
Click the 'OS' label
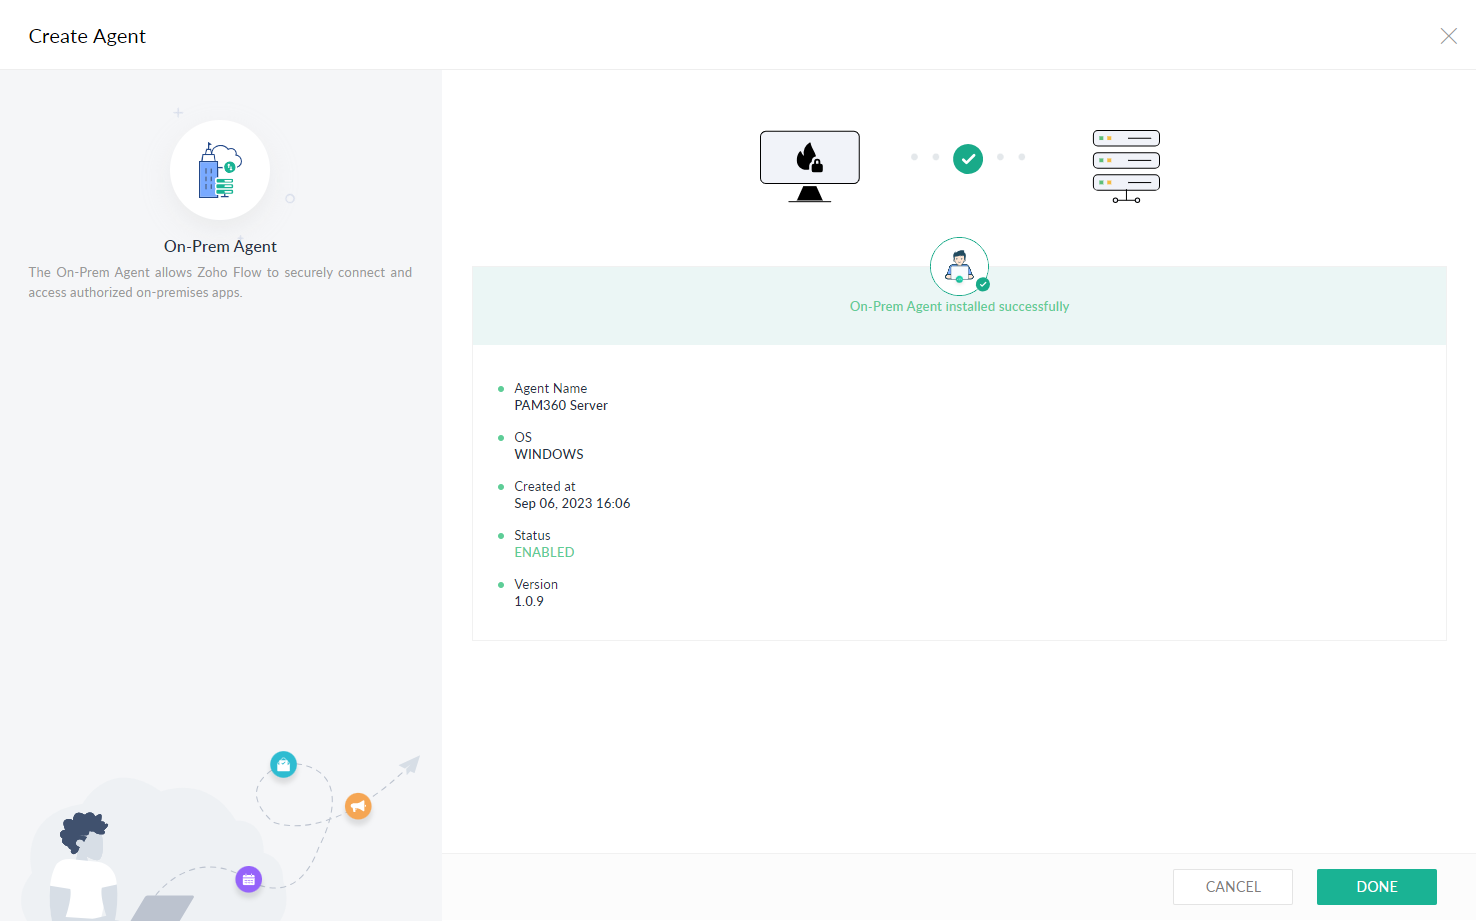pos(523,437)
